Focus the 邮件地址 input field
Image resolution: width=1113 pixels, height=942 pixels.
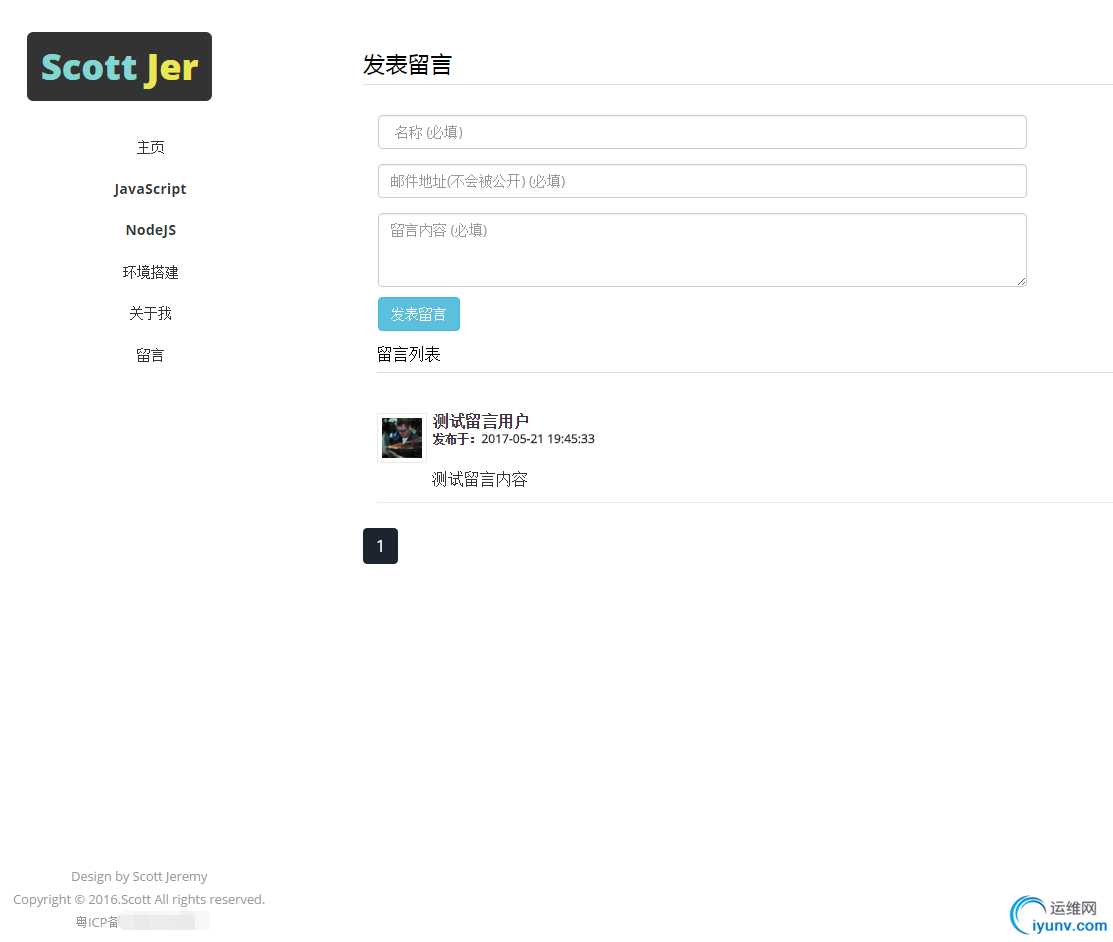click(x=702, y=181)
